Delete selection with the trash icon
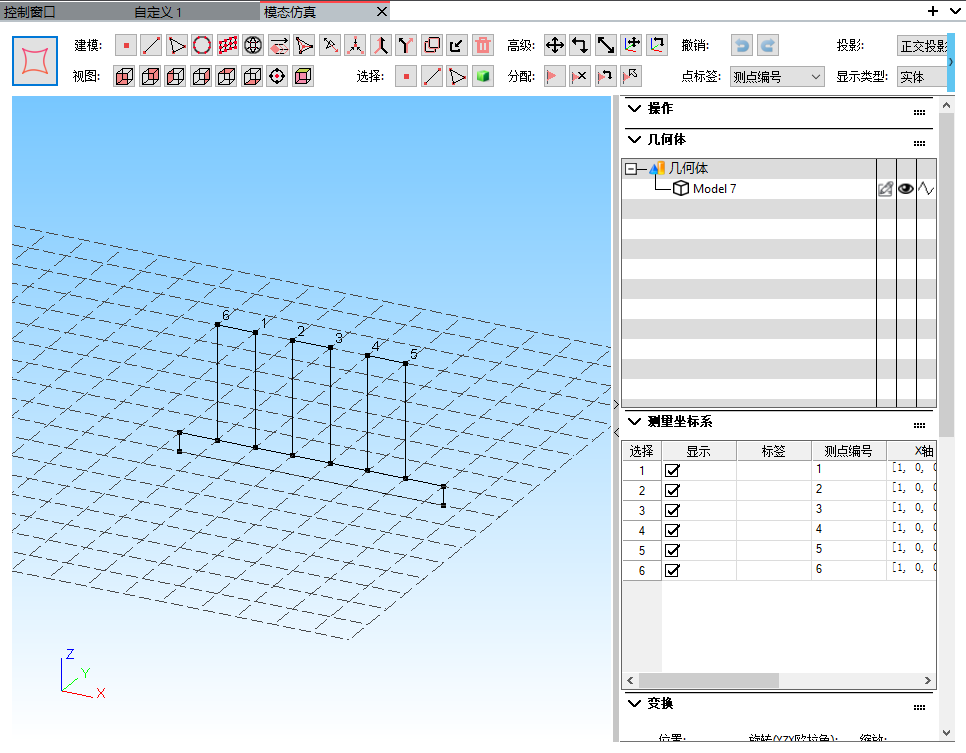Screen dimensions: 966x753 coord(484,45)
